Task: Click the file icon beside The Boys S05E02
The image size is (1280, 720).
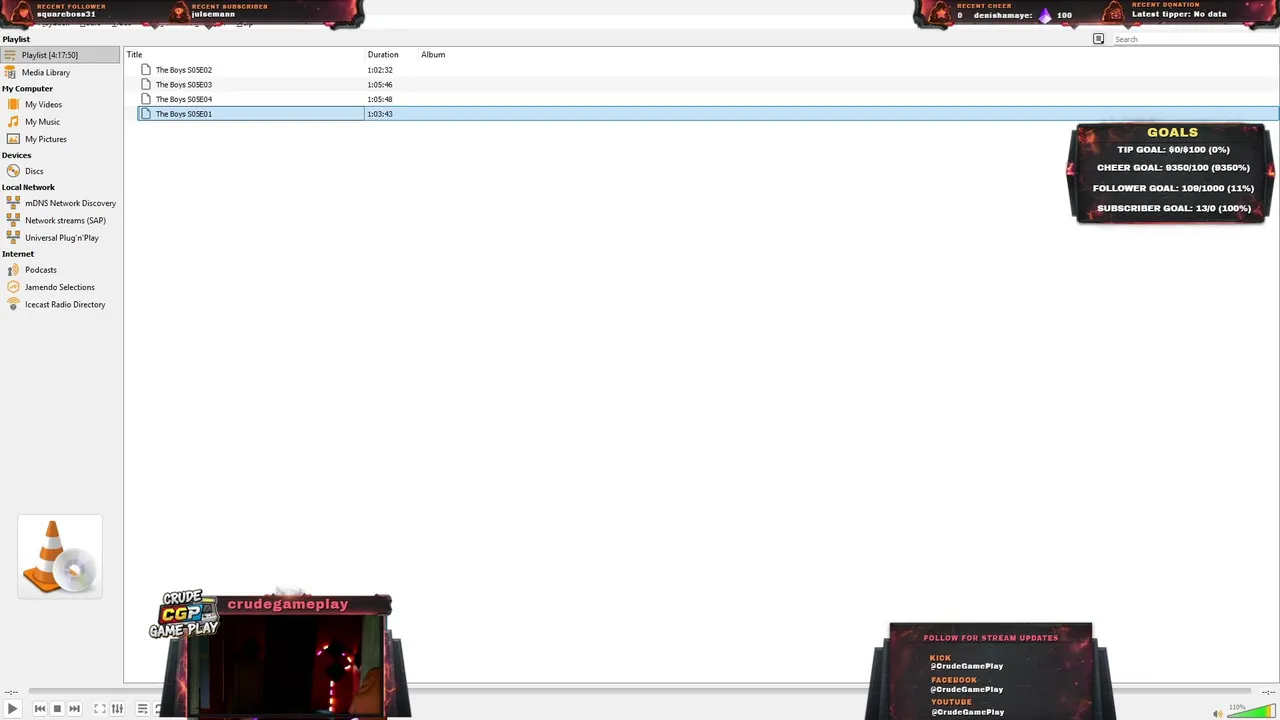Action: coord(146,70)
